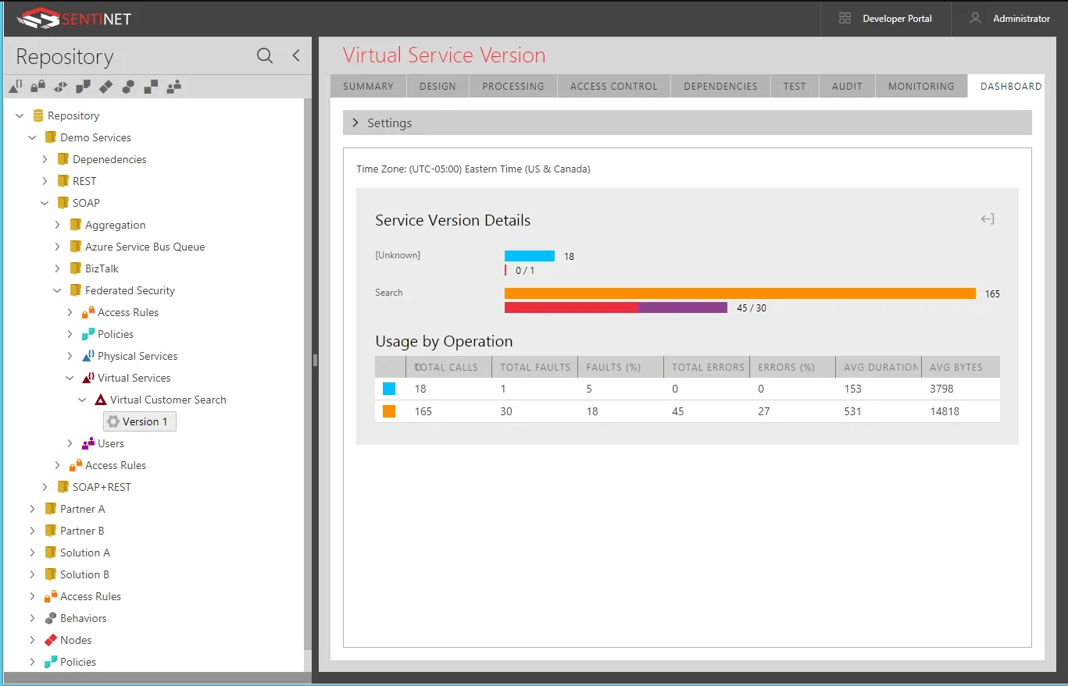Click the back-arrow export icon beside Service Version Details

(988, 219)
